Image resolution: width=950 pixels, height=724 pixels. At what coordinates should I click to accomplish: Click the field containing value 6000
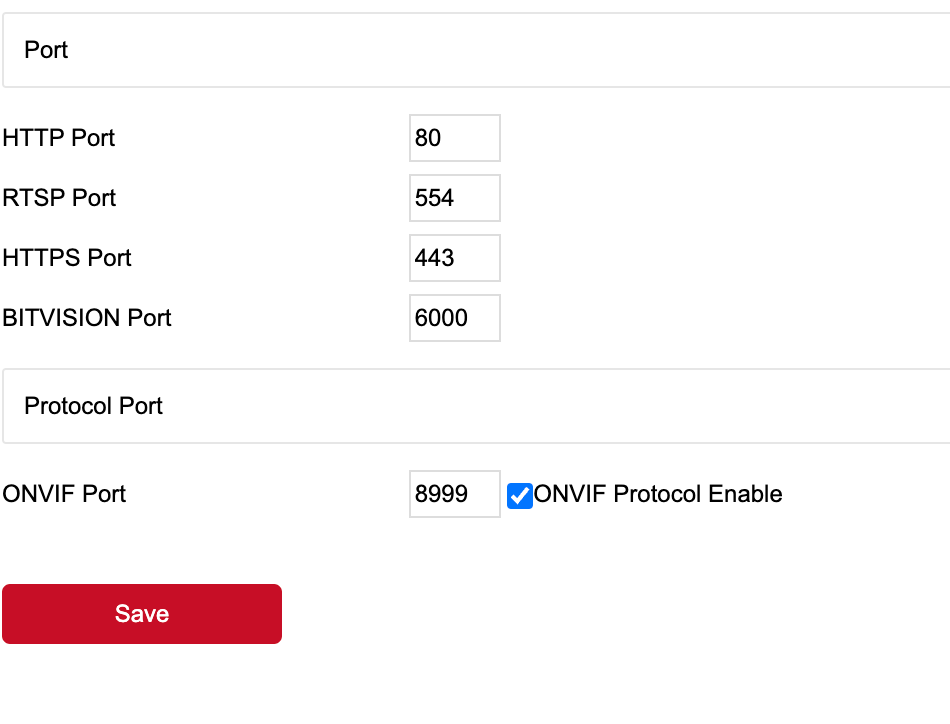click(454, 318)
